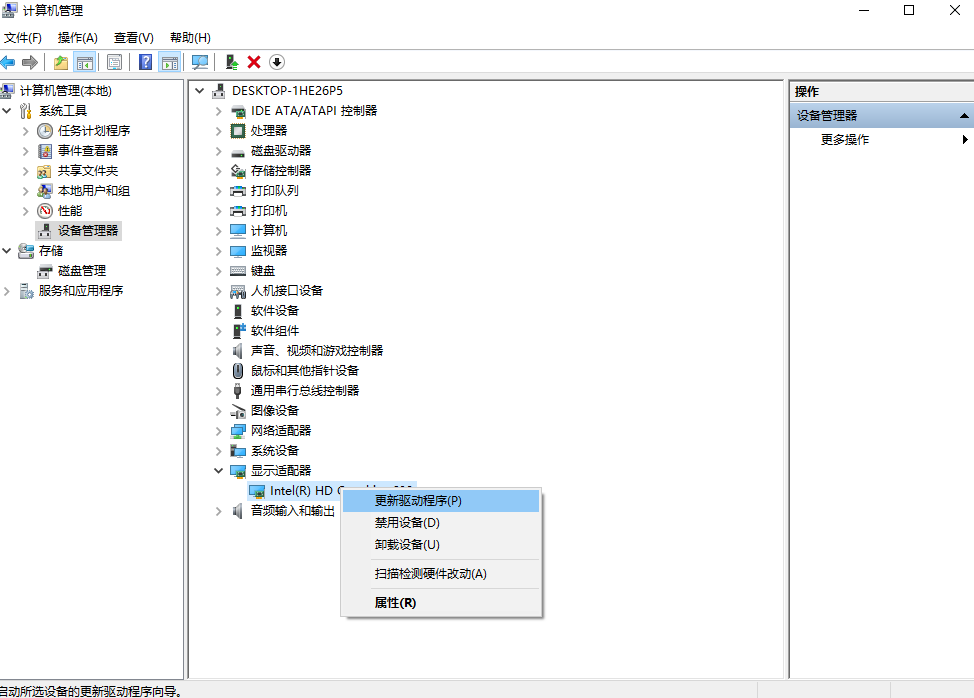Click the update device driver toolbar icon

pyautogui.click(x=232, y=62)
